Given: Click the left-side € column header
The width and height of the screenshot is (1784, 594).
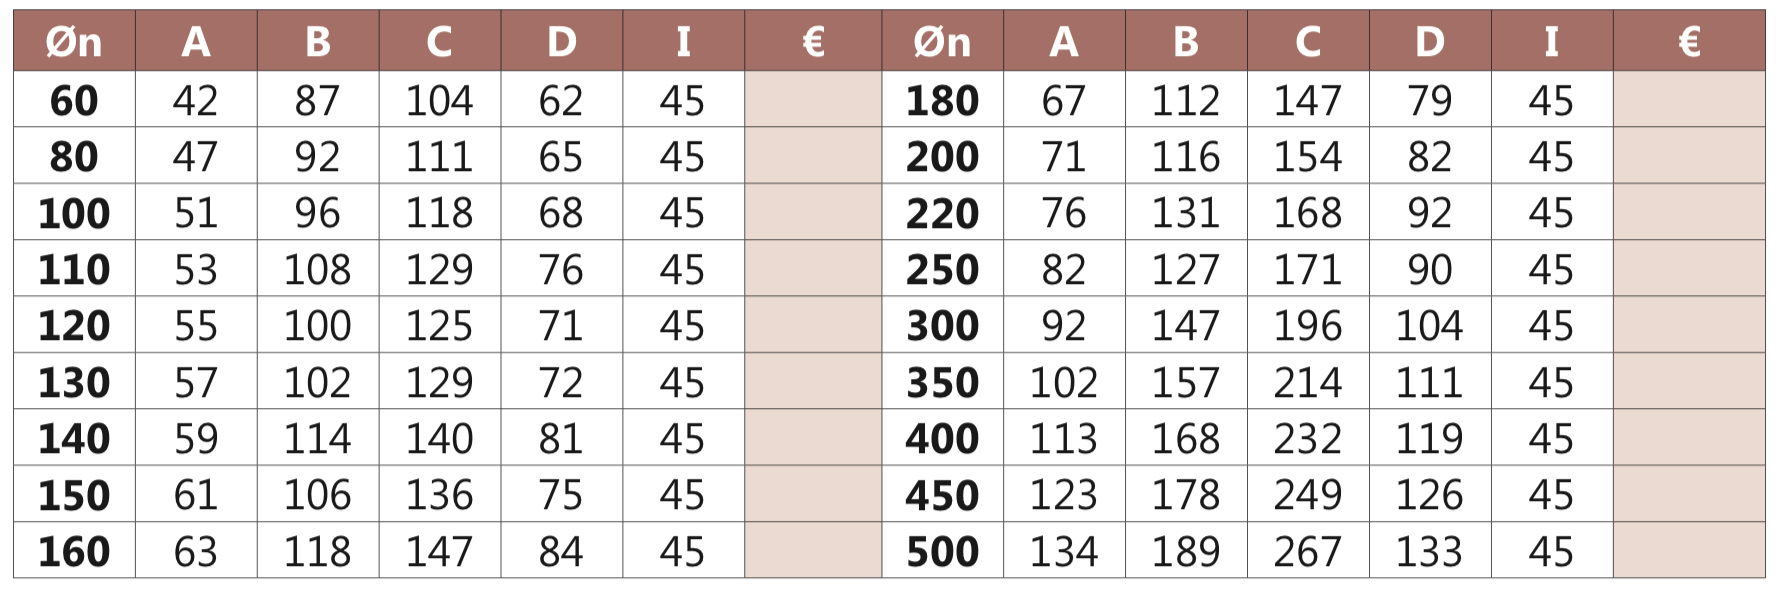Looking at the screenshot, I should [x=813, y=41].
